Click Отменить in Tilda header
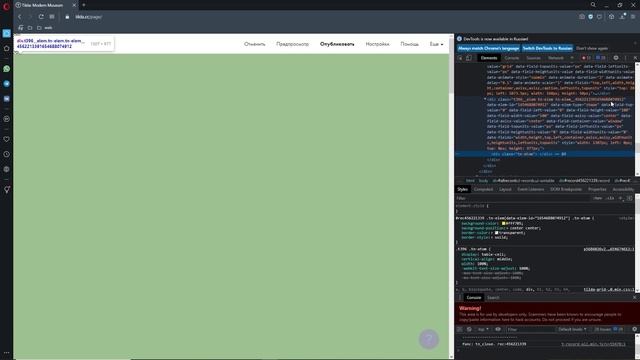The height and width of the screenshot is (360, 640). [255, 44]
